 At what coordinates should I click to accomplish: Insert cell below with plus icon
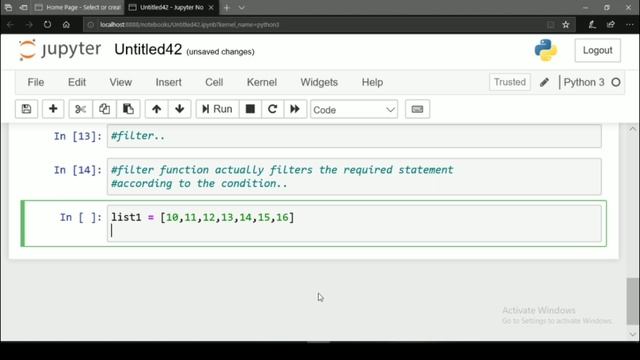click(53, 109)
